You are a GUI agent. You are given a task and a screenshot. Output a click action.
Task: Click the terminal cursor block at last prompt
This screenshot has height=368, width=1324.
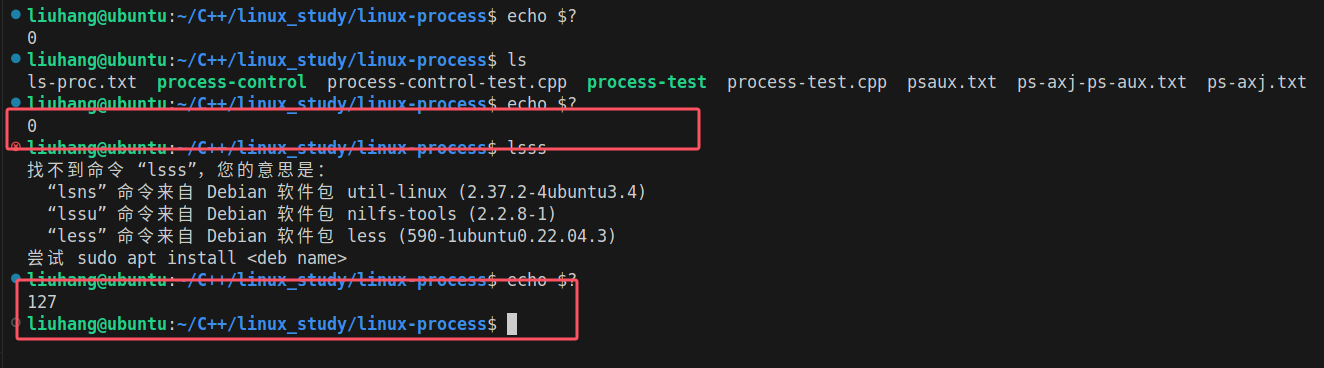(x=512, y=324)
